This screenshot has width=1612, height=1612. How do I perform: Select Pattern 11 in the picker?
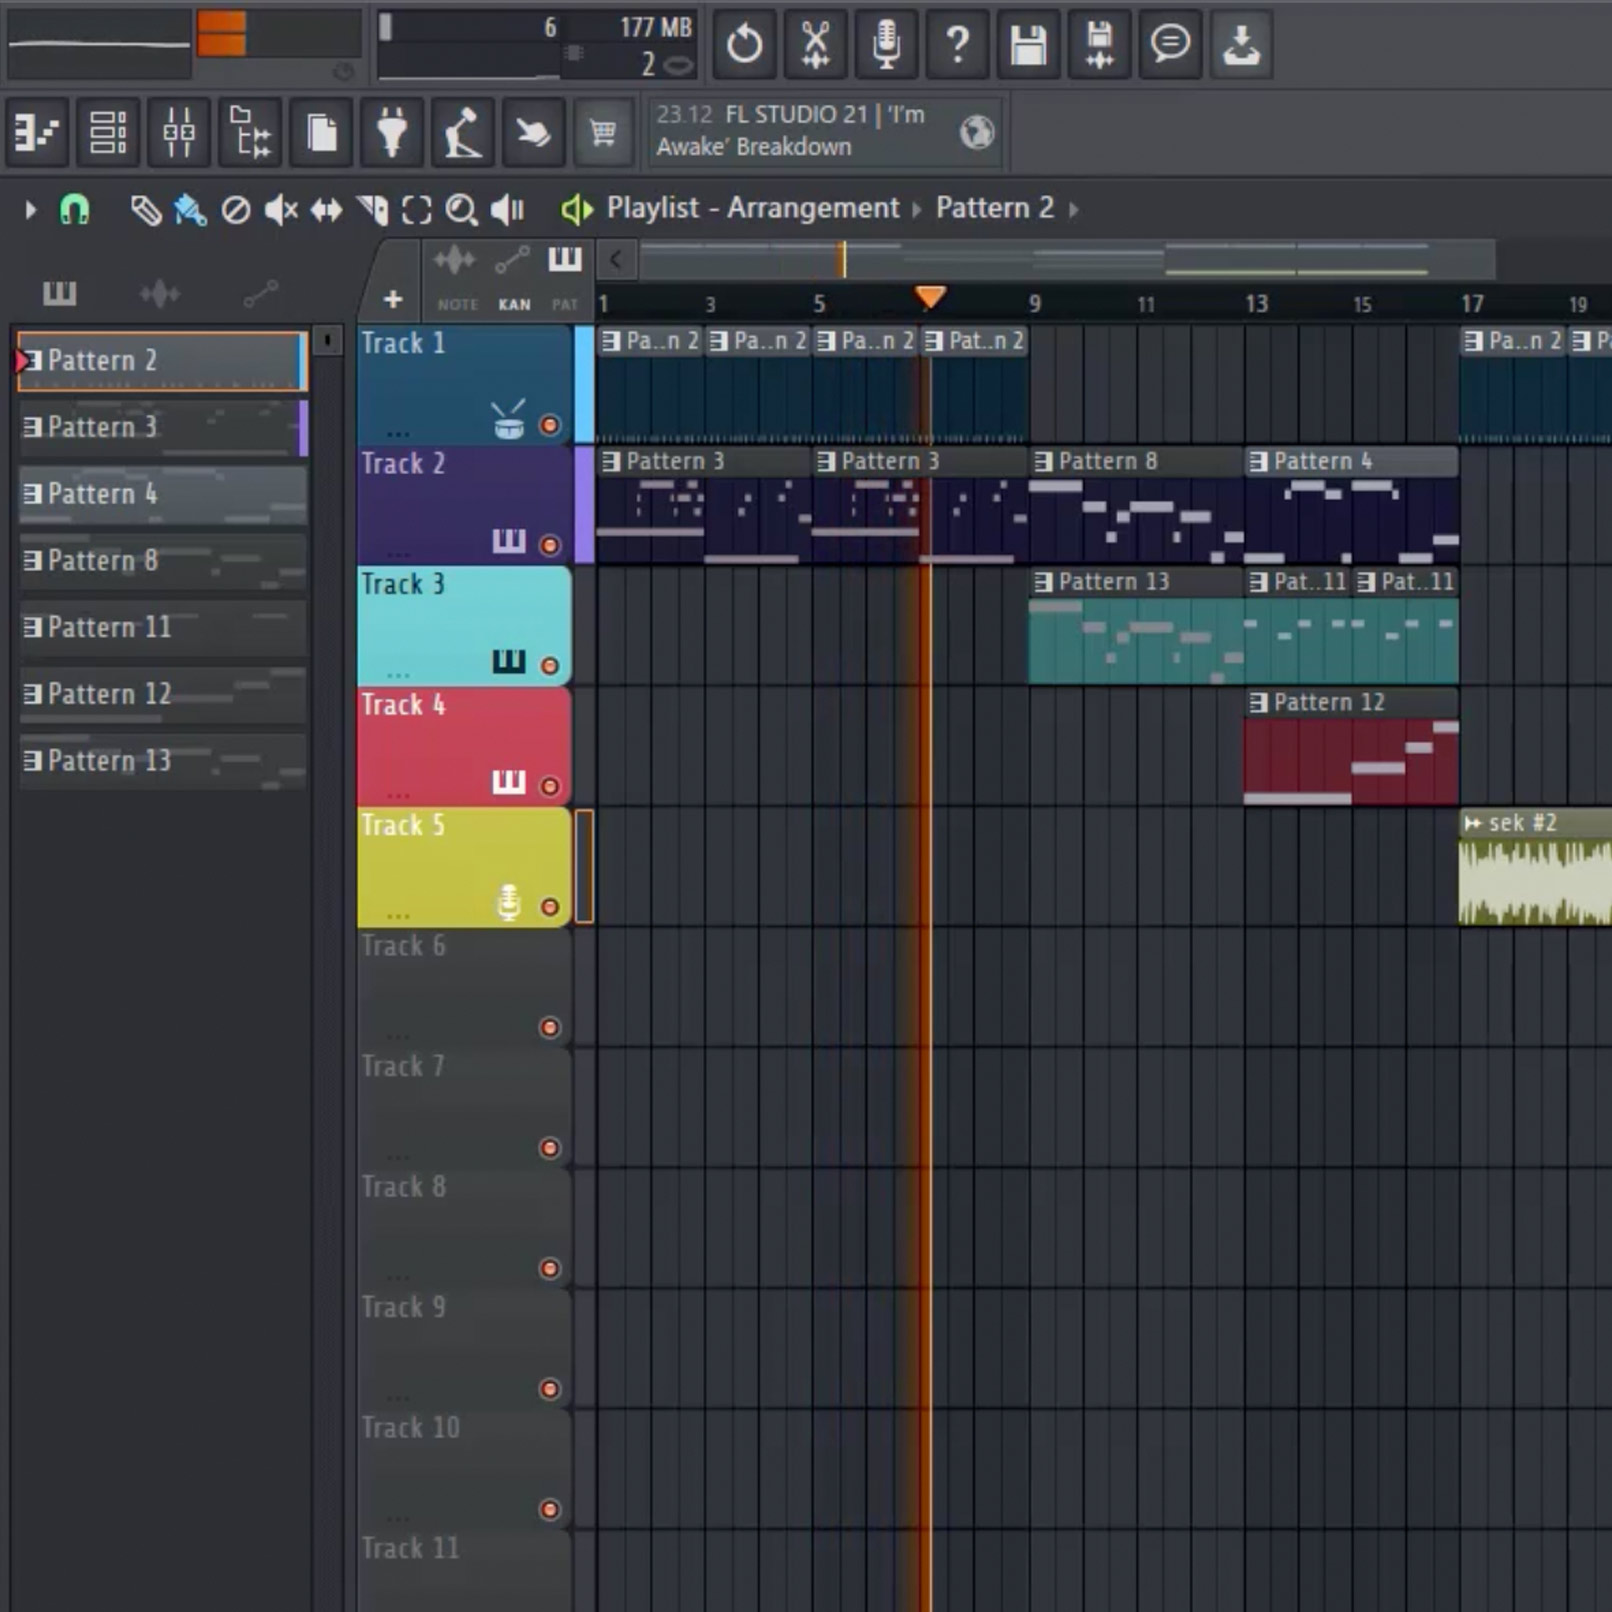coord(162,628)
